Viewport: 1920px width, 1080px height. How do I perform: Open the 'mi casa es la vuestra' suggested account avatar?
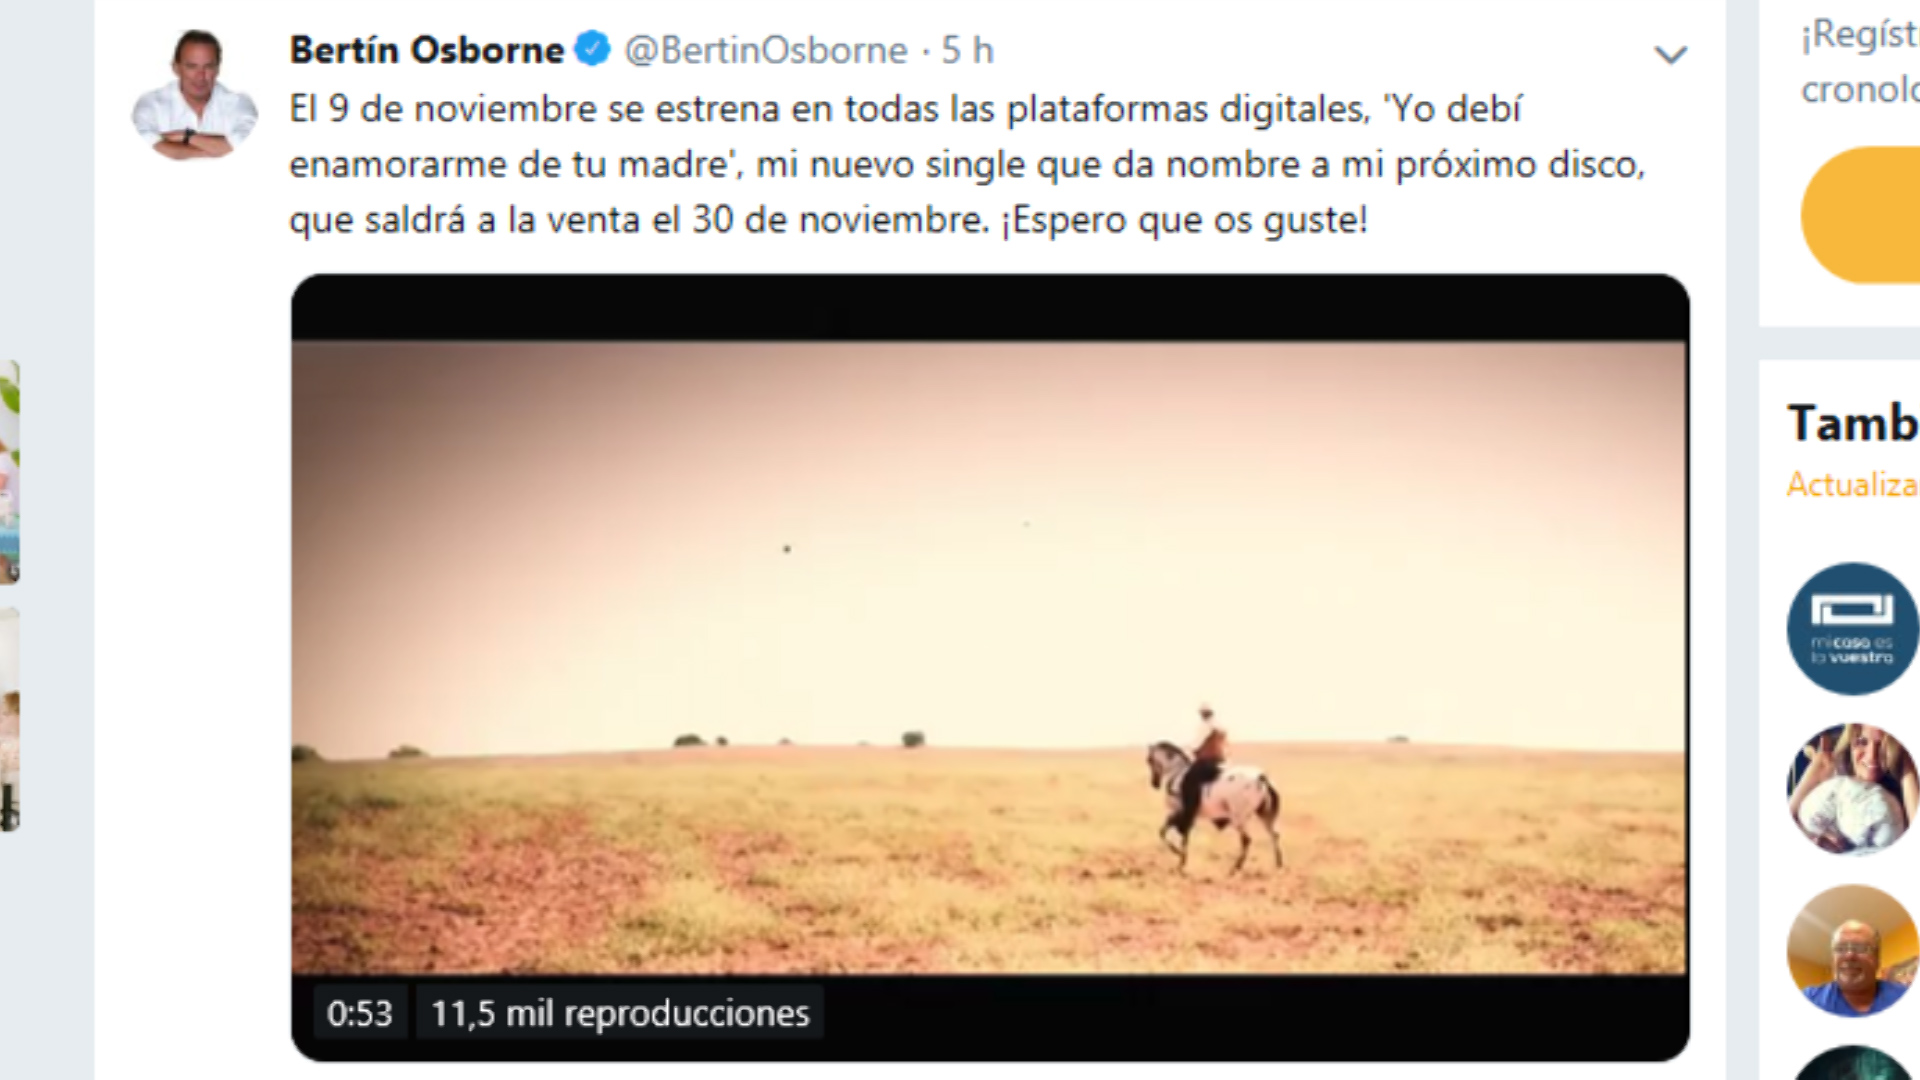[1853, 629]
